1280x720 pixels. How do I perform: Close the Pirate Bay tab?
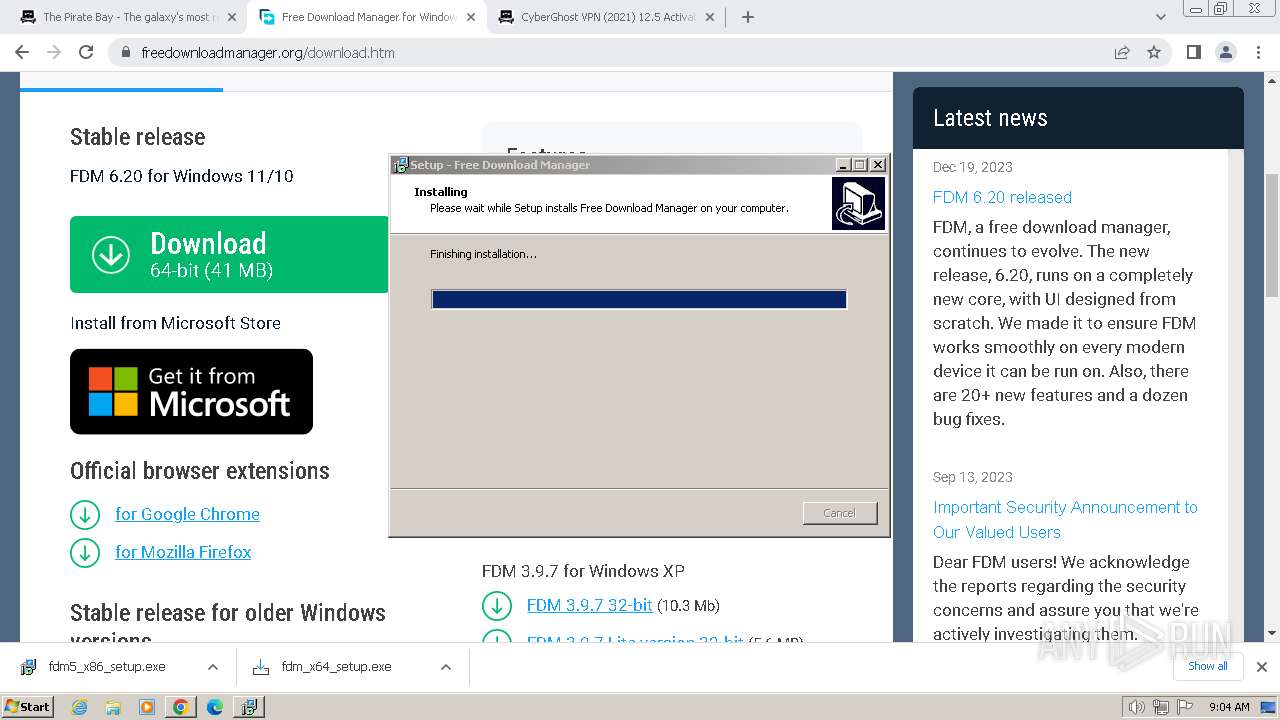(231, 17)
